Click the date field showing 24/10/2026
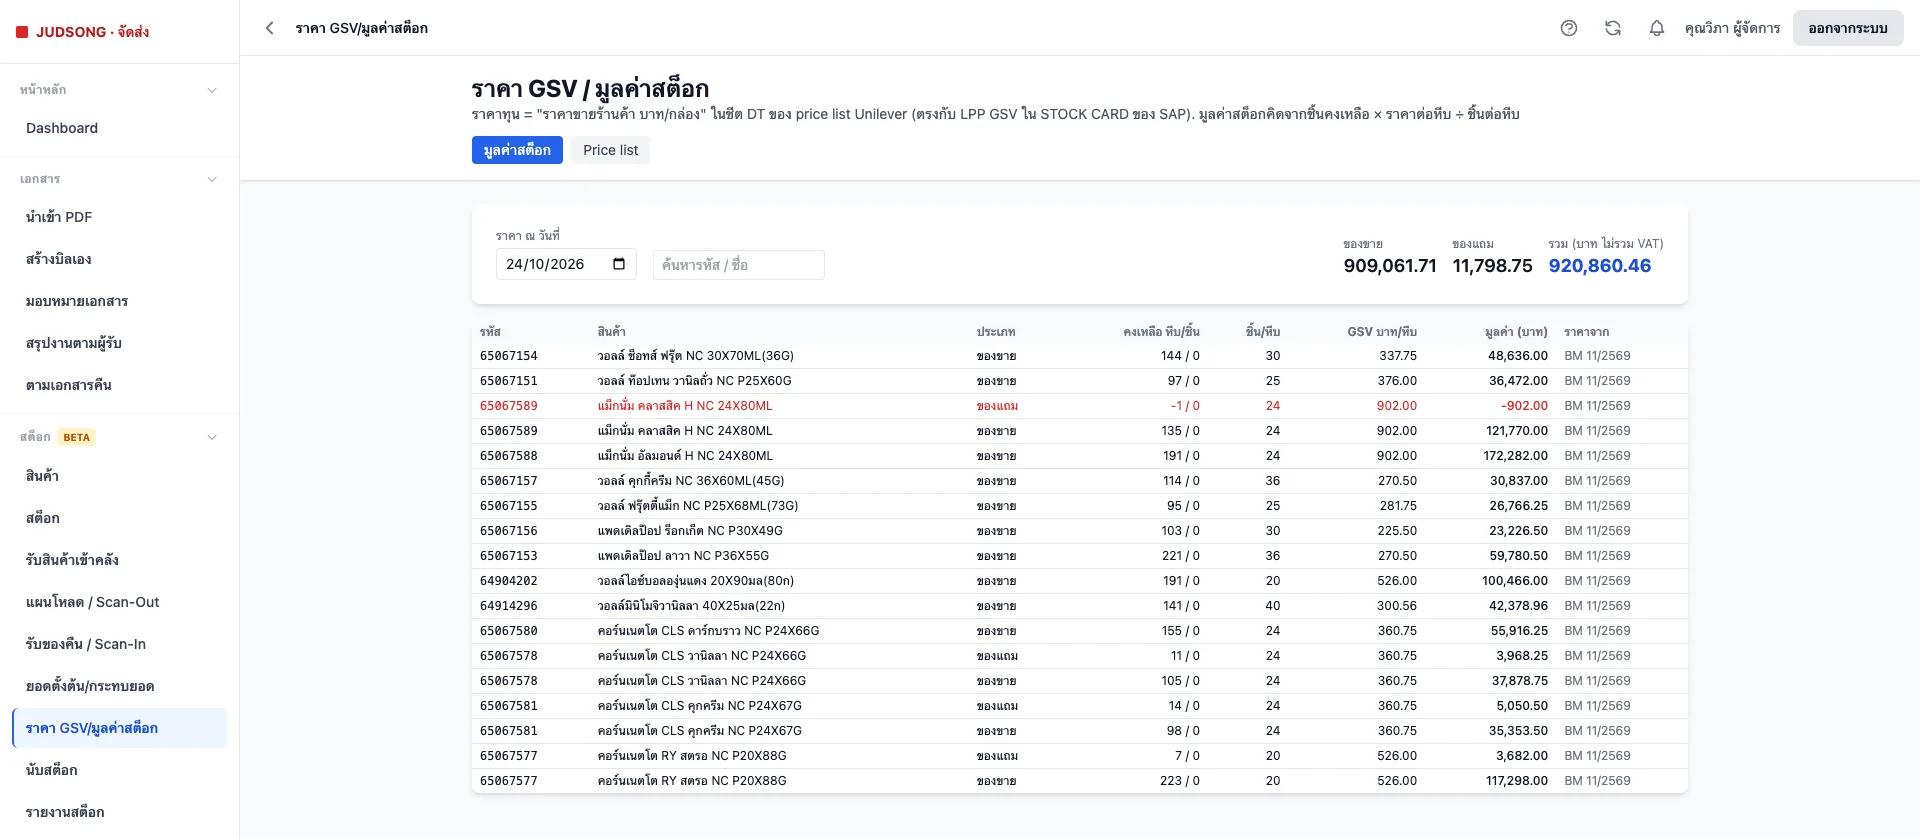 pos(566,264)
